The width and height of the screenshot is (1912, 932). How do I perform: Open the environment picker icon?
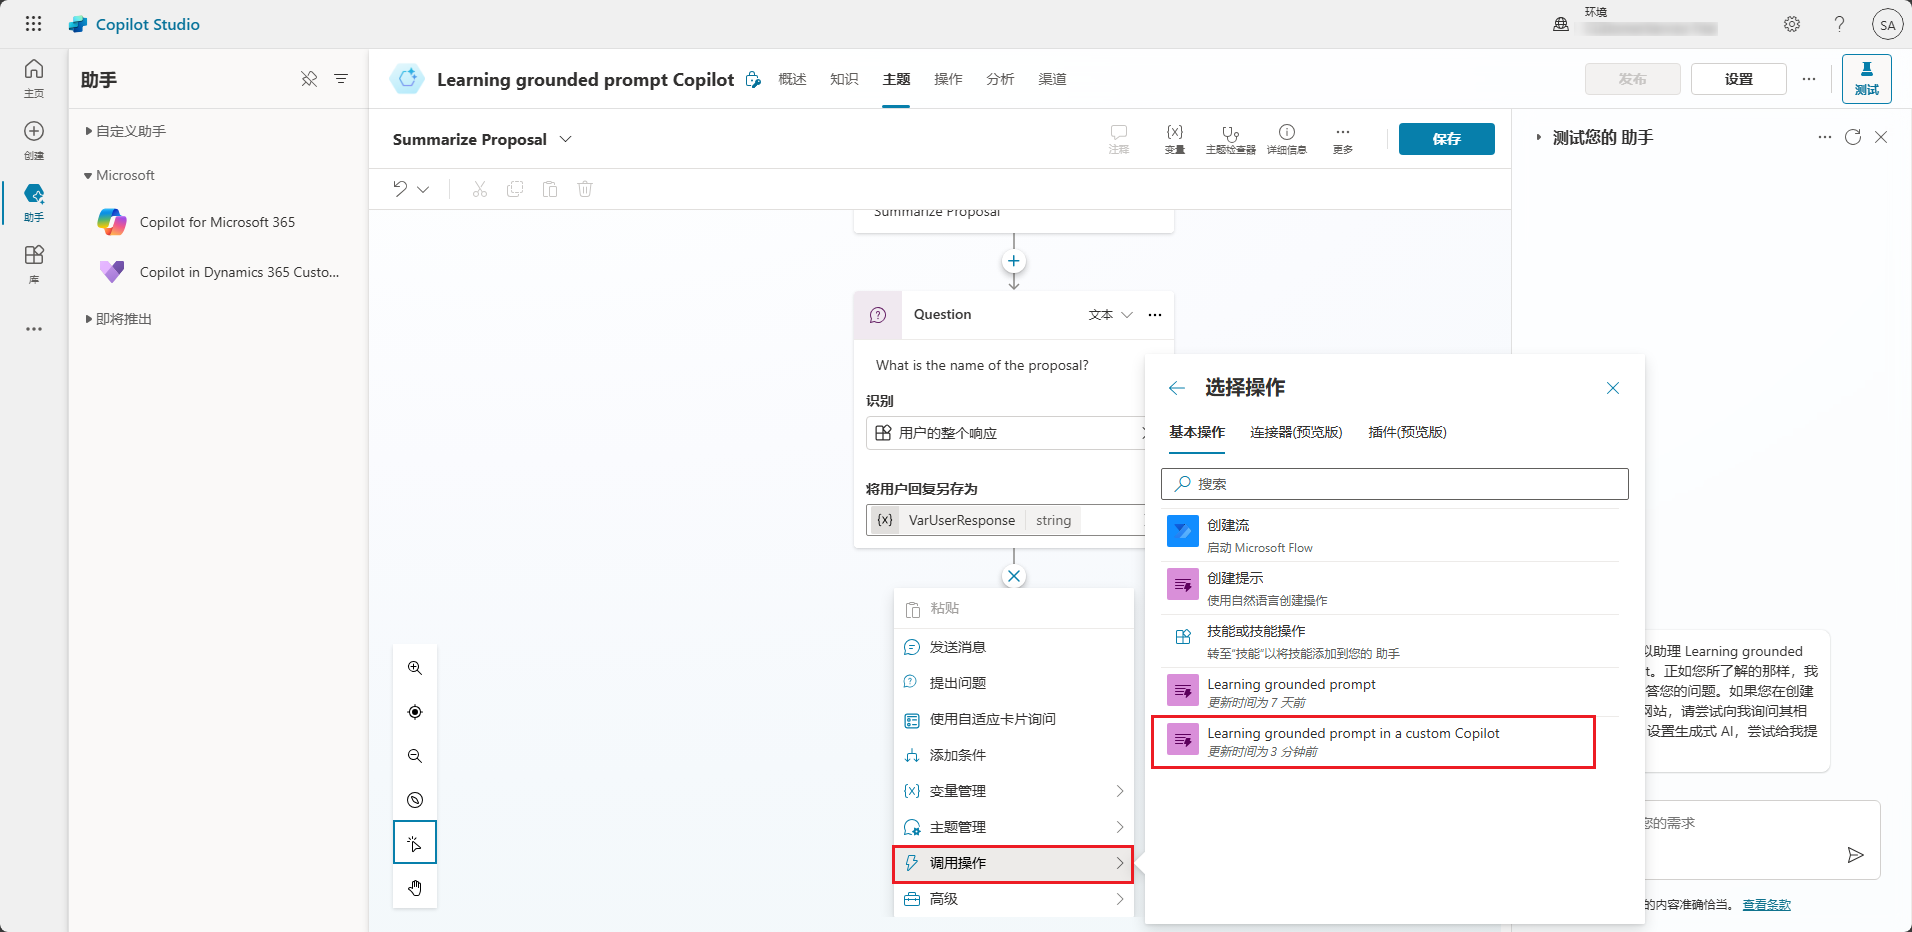1561,24
